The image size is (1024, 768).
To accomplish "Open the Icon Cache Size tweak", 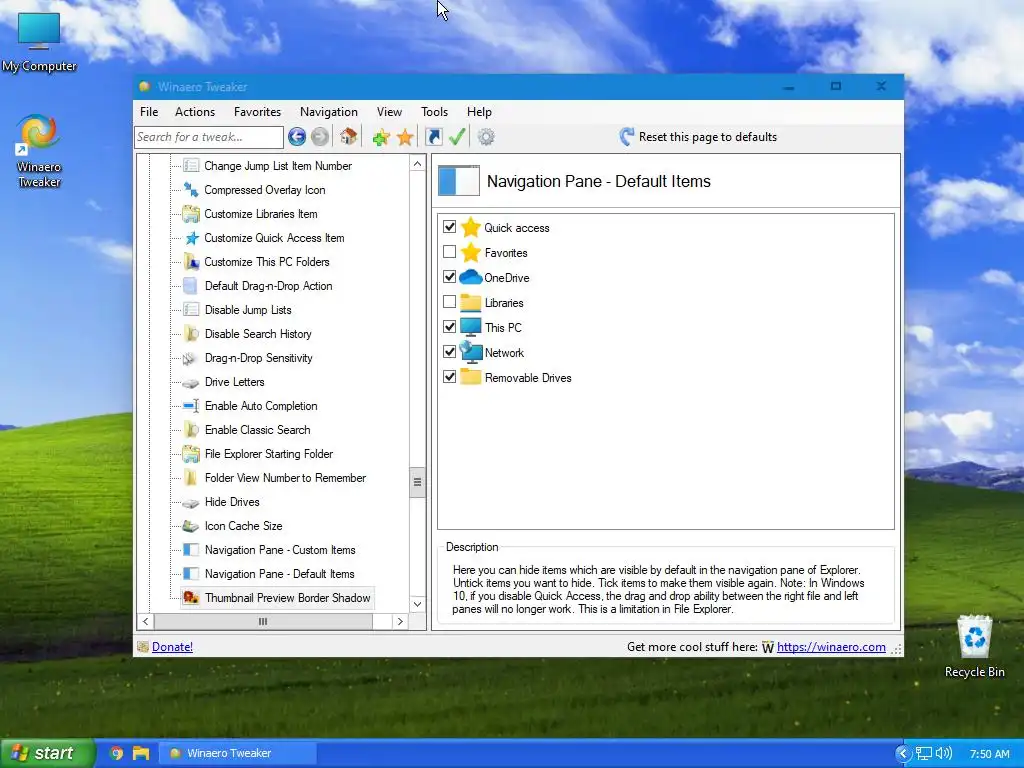I will tap(243, 526).
